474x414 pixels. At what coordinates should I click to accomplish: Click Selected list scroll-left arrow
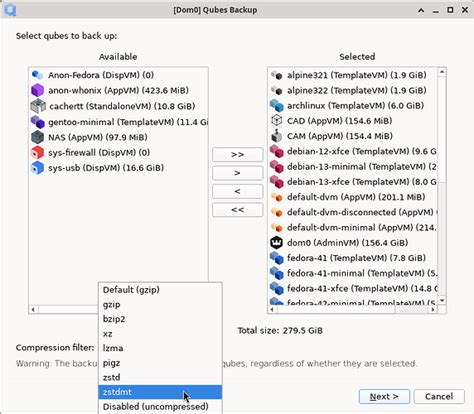272,309
